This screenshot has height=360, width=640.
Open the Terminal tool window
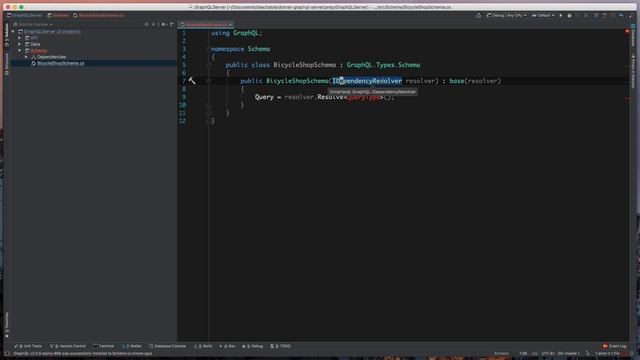[104, 346]
